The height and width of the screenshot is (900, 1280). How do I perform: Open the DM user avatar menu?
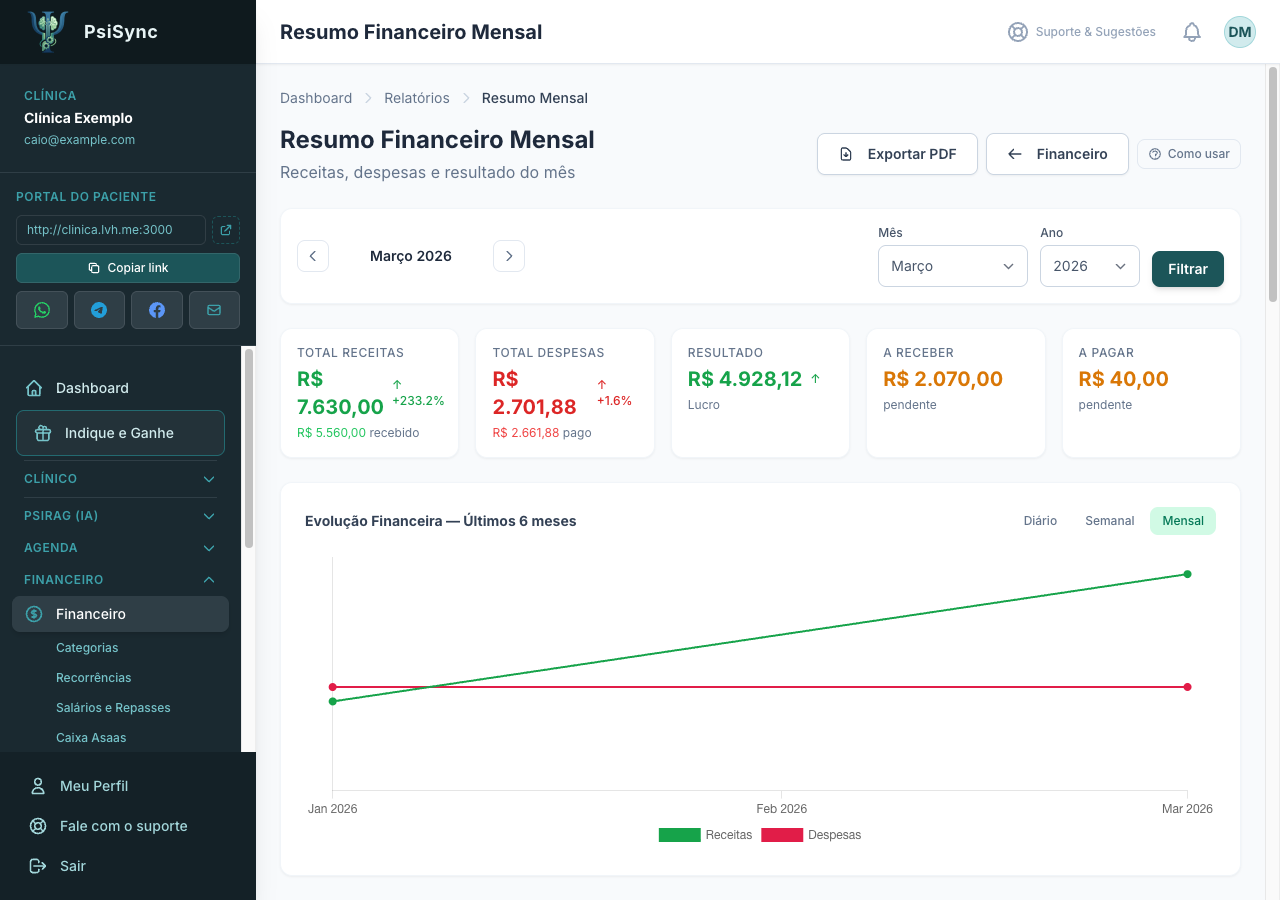[1240, 32]
